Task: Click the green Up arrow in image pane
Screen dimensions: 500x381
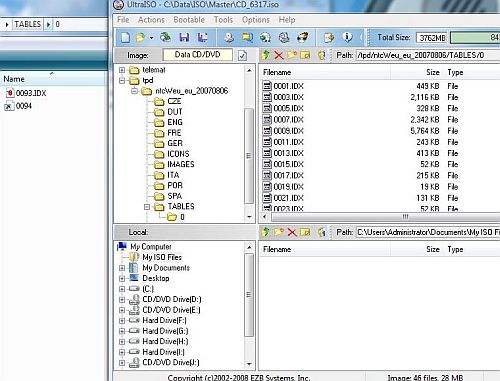Action: click(266, 55)
